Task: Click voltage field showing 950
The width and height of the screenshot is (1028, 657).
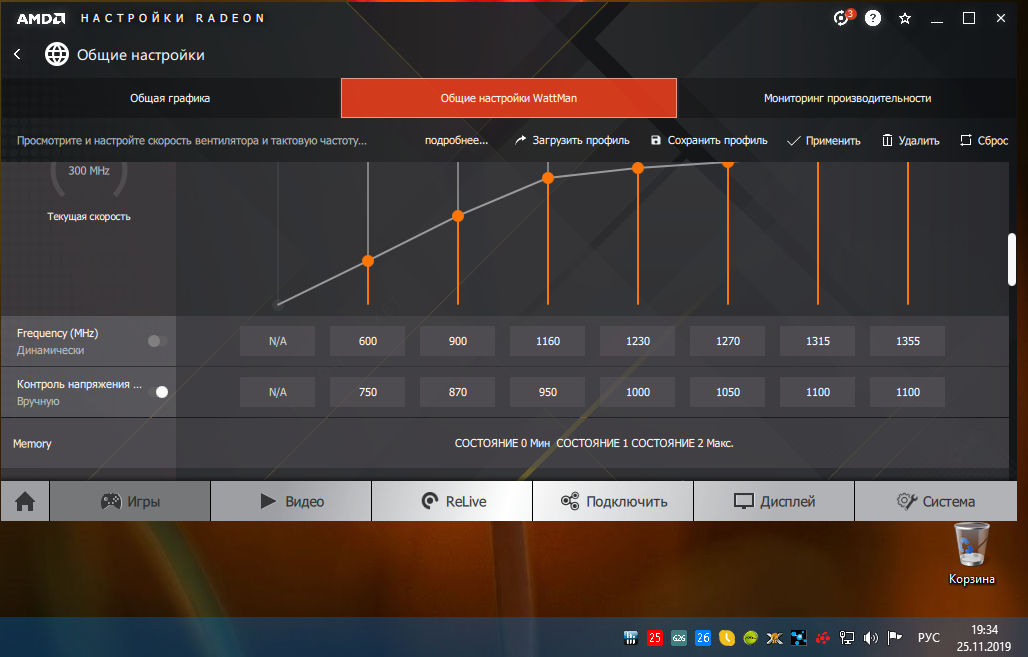Action: [x=548, y=392]
